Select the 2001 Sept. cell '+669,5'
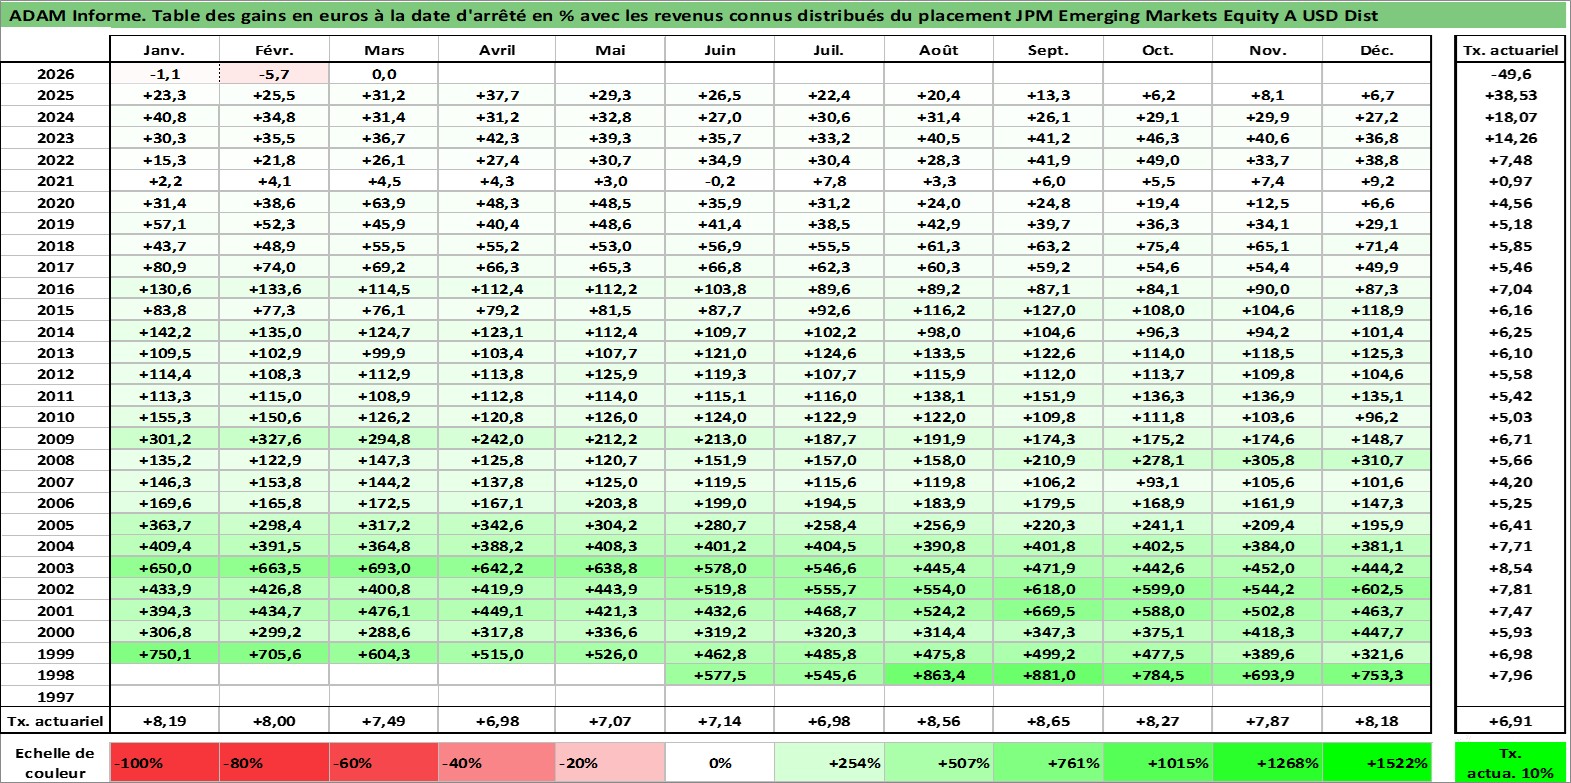The height and width of the screenshot is (783, 1571). [1047, 611]
